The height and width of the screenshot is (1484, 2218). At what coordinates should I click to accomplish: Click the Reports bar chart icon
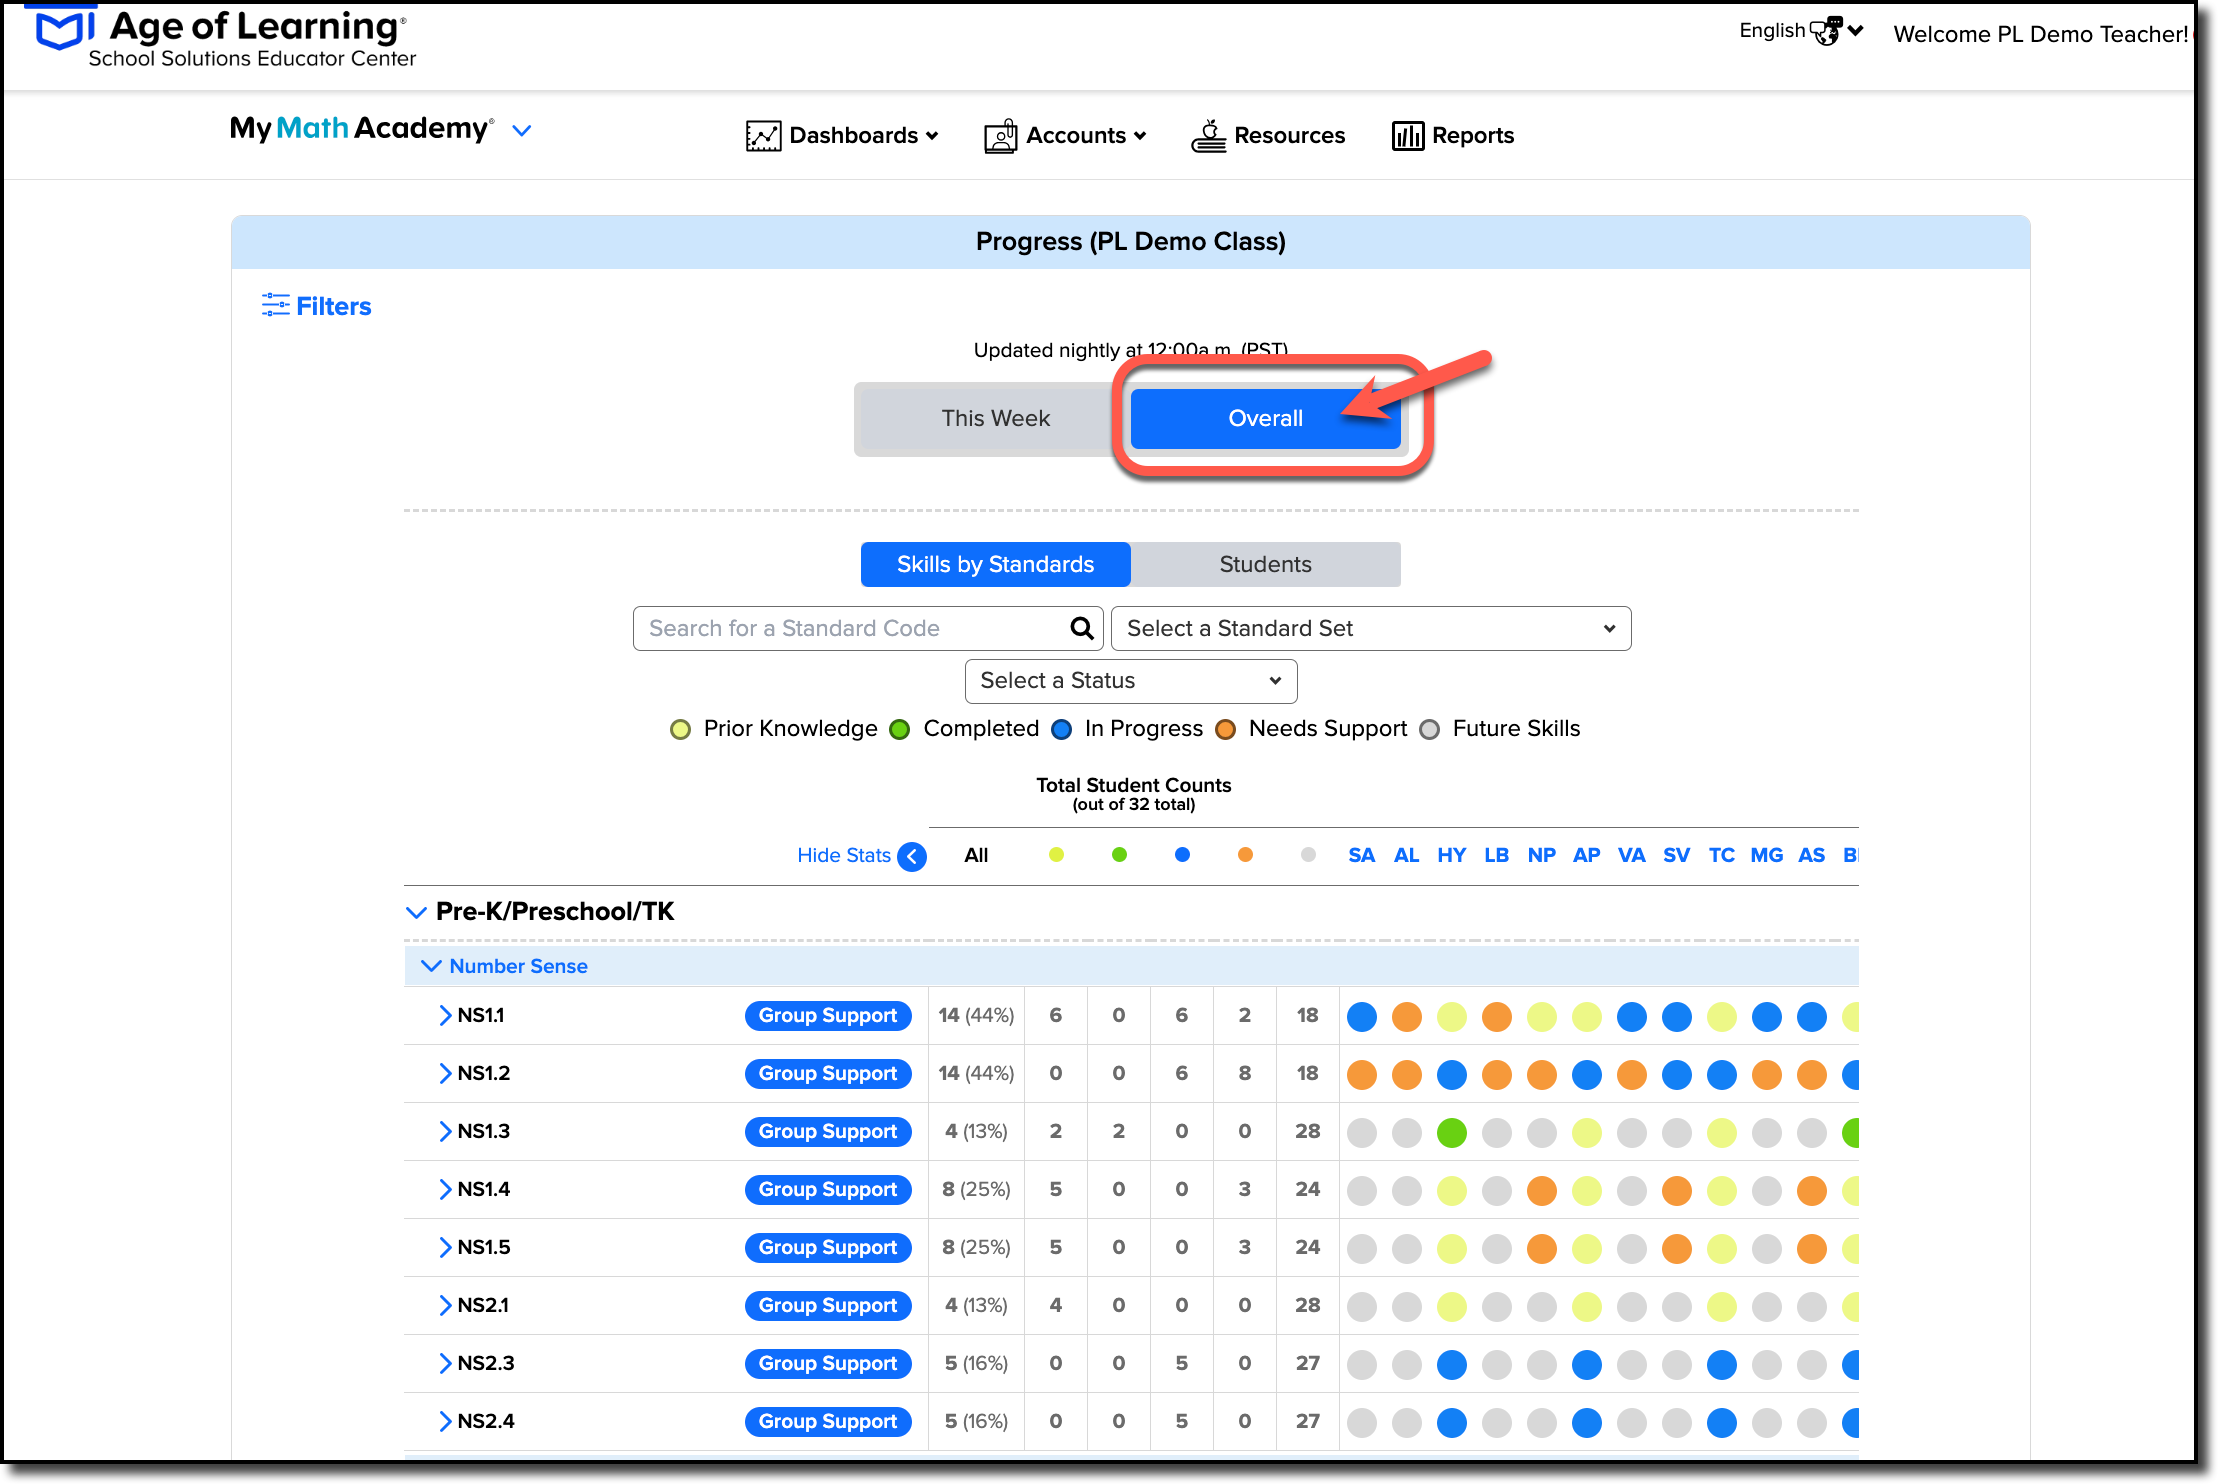[1407, 136]
